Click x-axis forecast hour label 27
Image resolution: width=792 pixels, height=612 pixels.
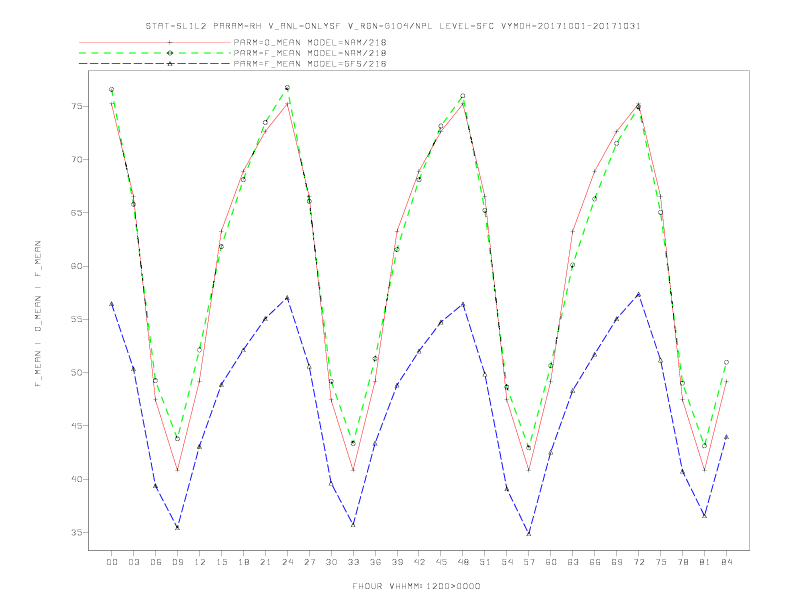[309, 562]
